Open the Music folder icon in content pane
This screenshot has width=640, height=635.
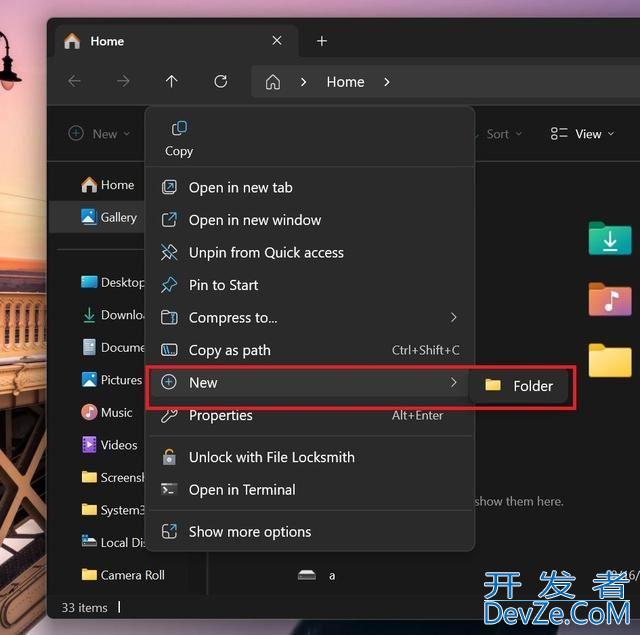coord(609,299)
